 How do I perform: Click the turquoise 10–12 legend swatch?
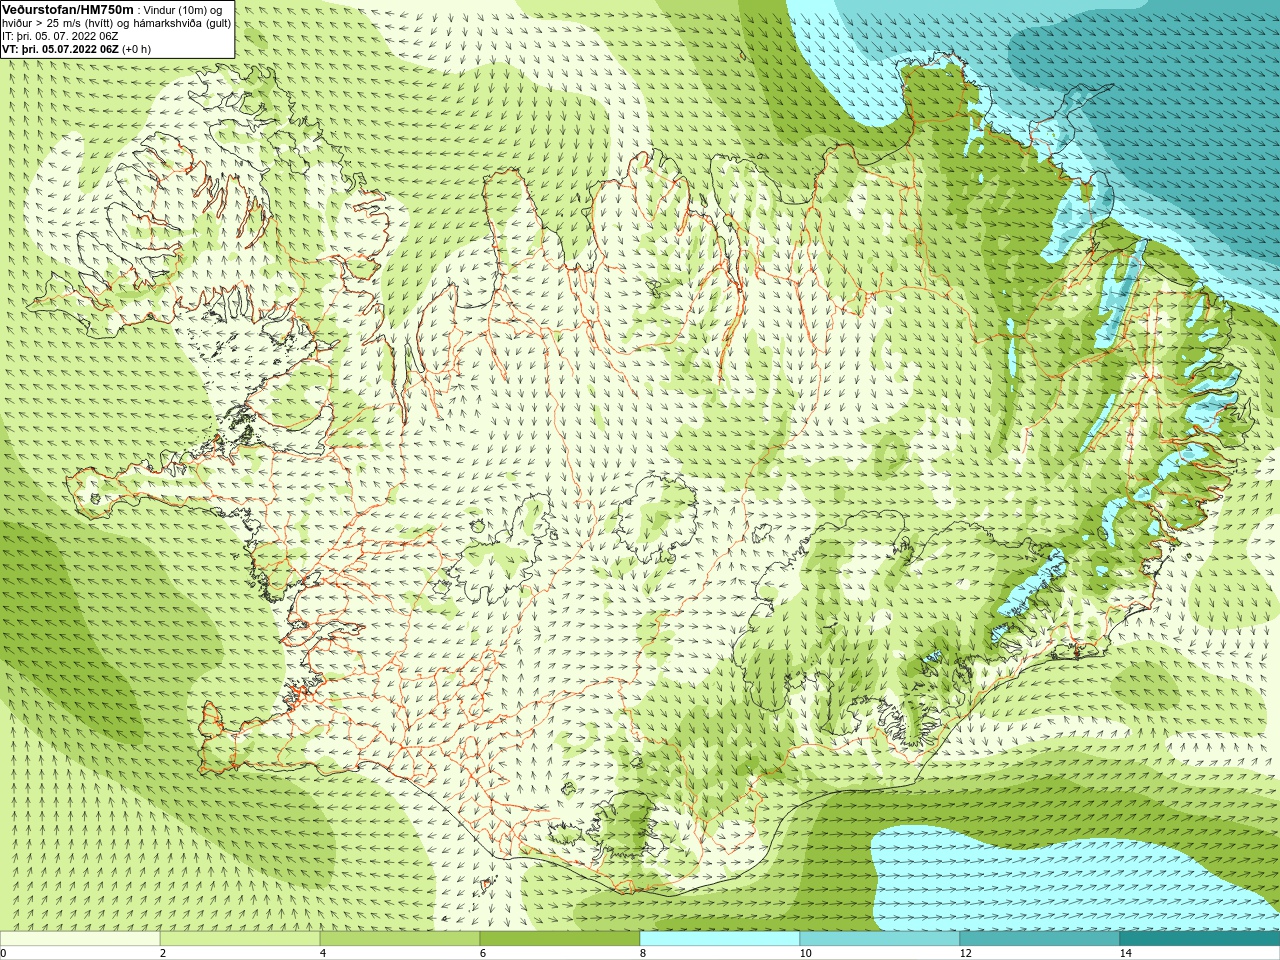[x=880, y=939]
